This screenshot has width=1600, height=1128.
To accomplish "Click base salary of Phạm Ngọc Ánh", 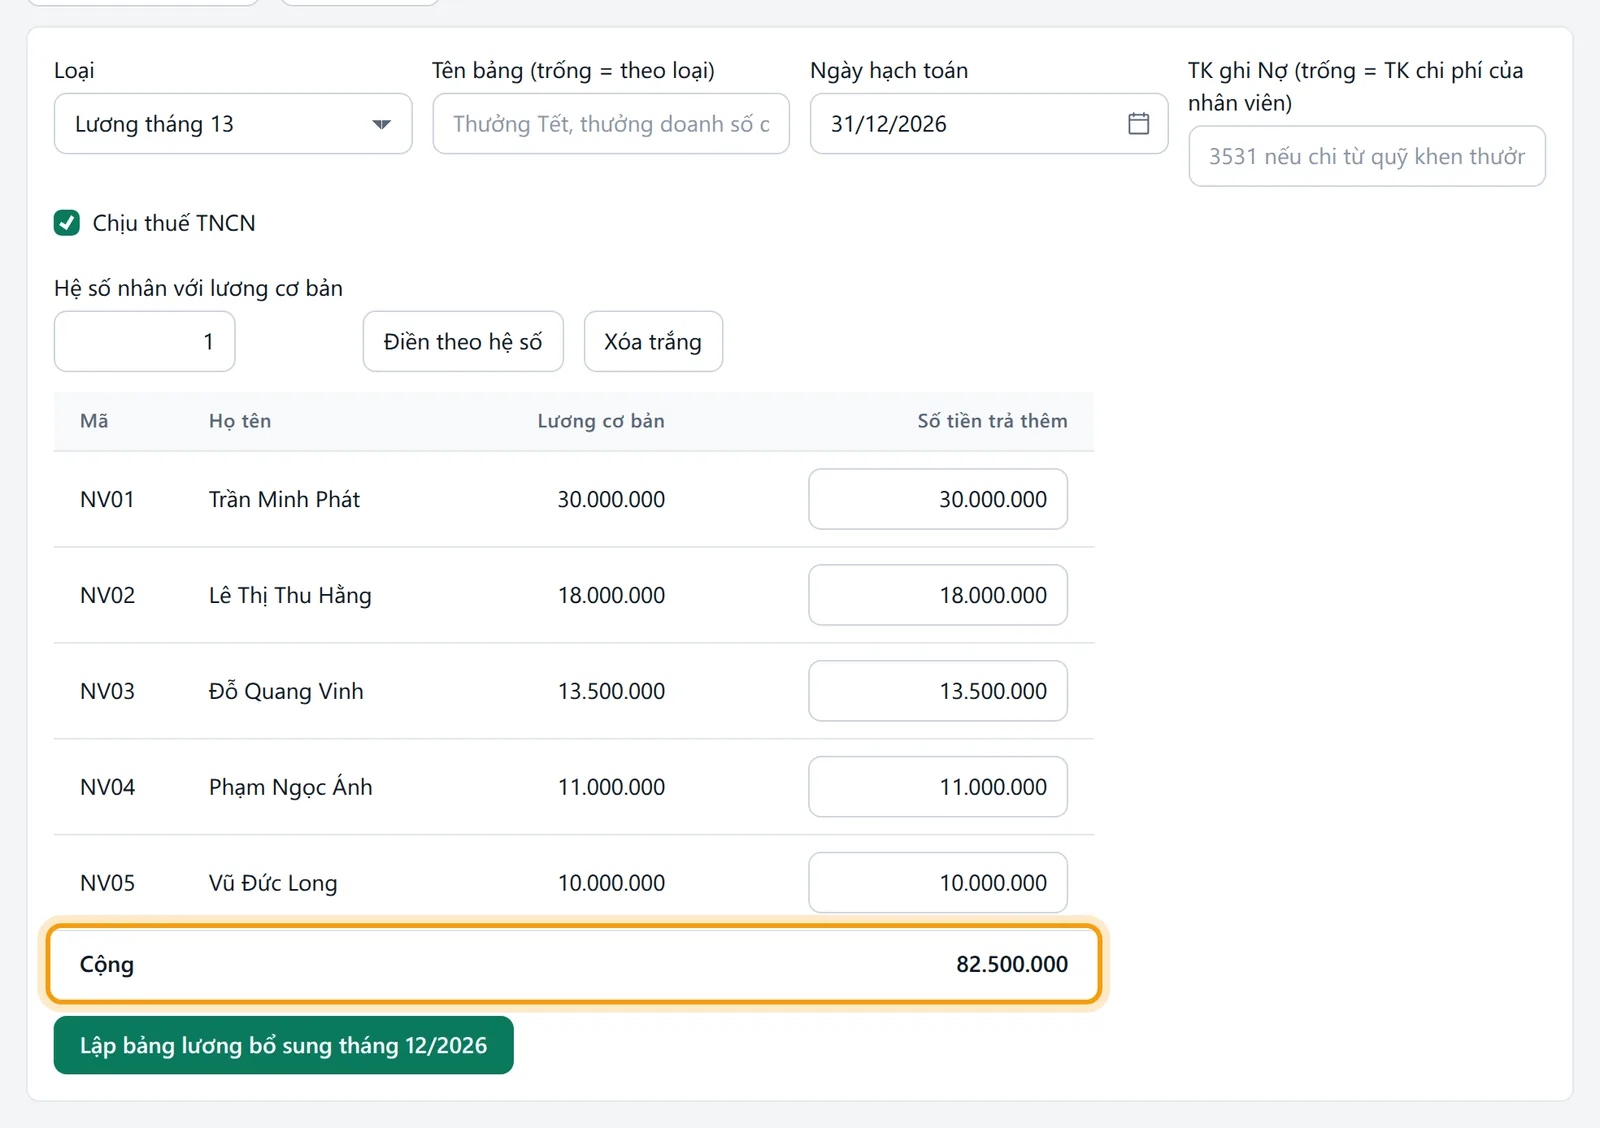I will click(x=611, y=787).
